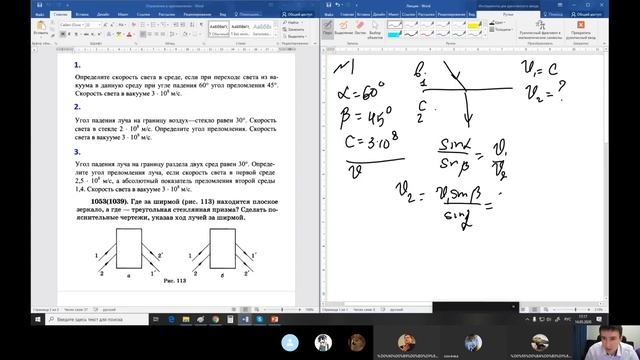Pick the yellow highlighter pen preset
The image size is (640, 360).
click(474, 25)
